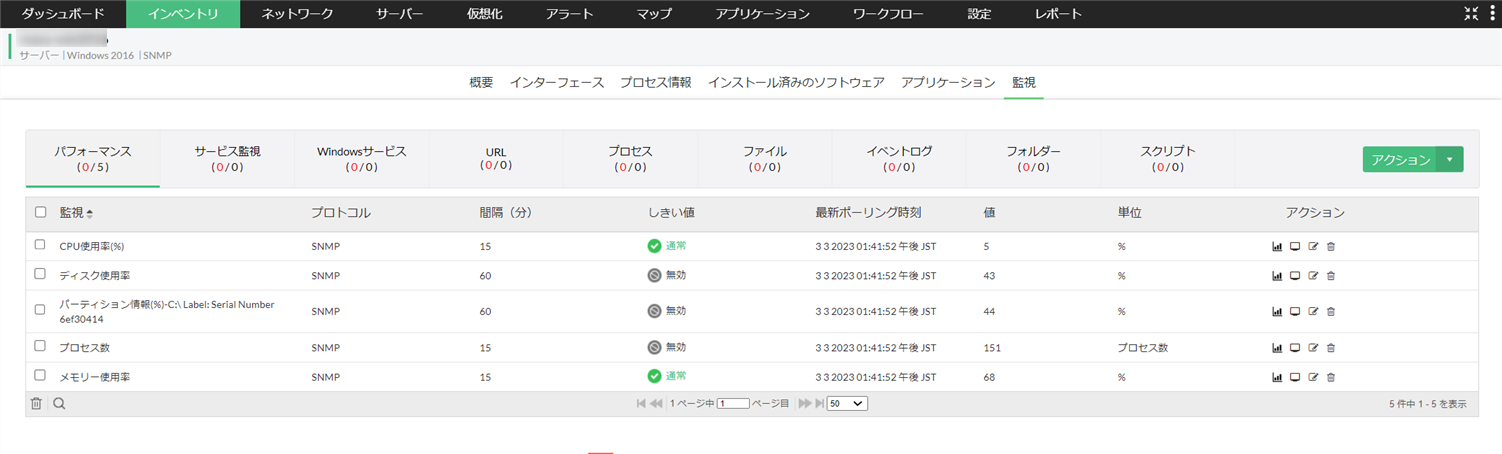This screenshot has height=454, width=1502.
Task: Delete the メモリー使用率 monitor via trash icon
Action: (x=1331, y=377)
